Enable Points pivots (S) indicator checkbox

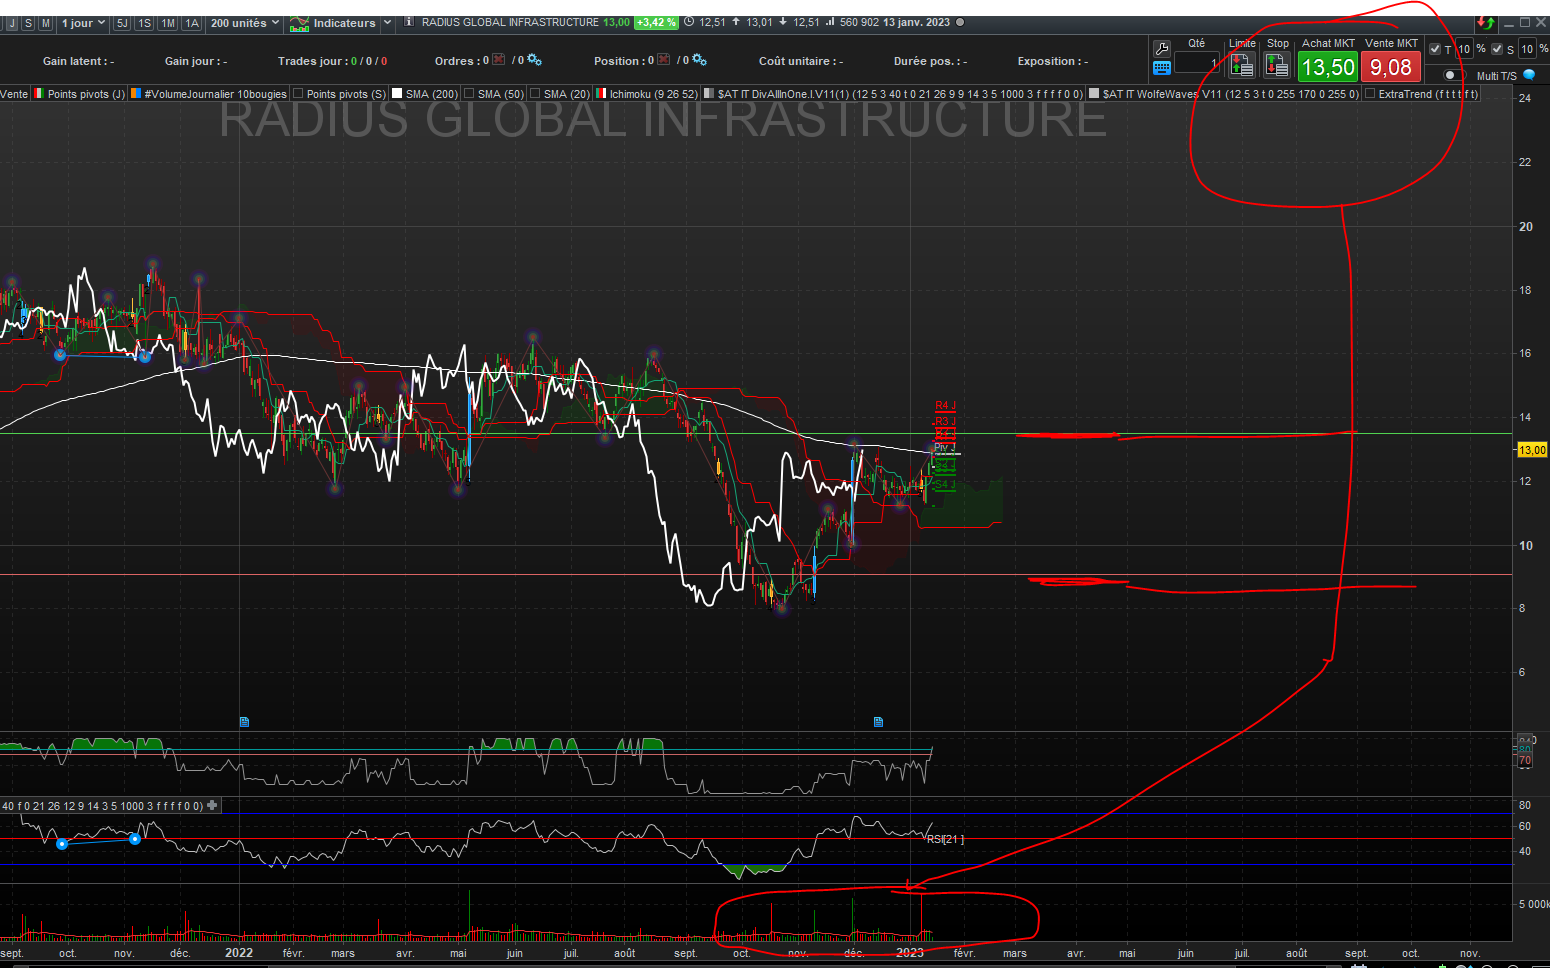(x=298, y=94)
